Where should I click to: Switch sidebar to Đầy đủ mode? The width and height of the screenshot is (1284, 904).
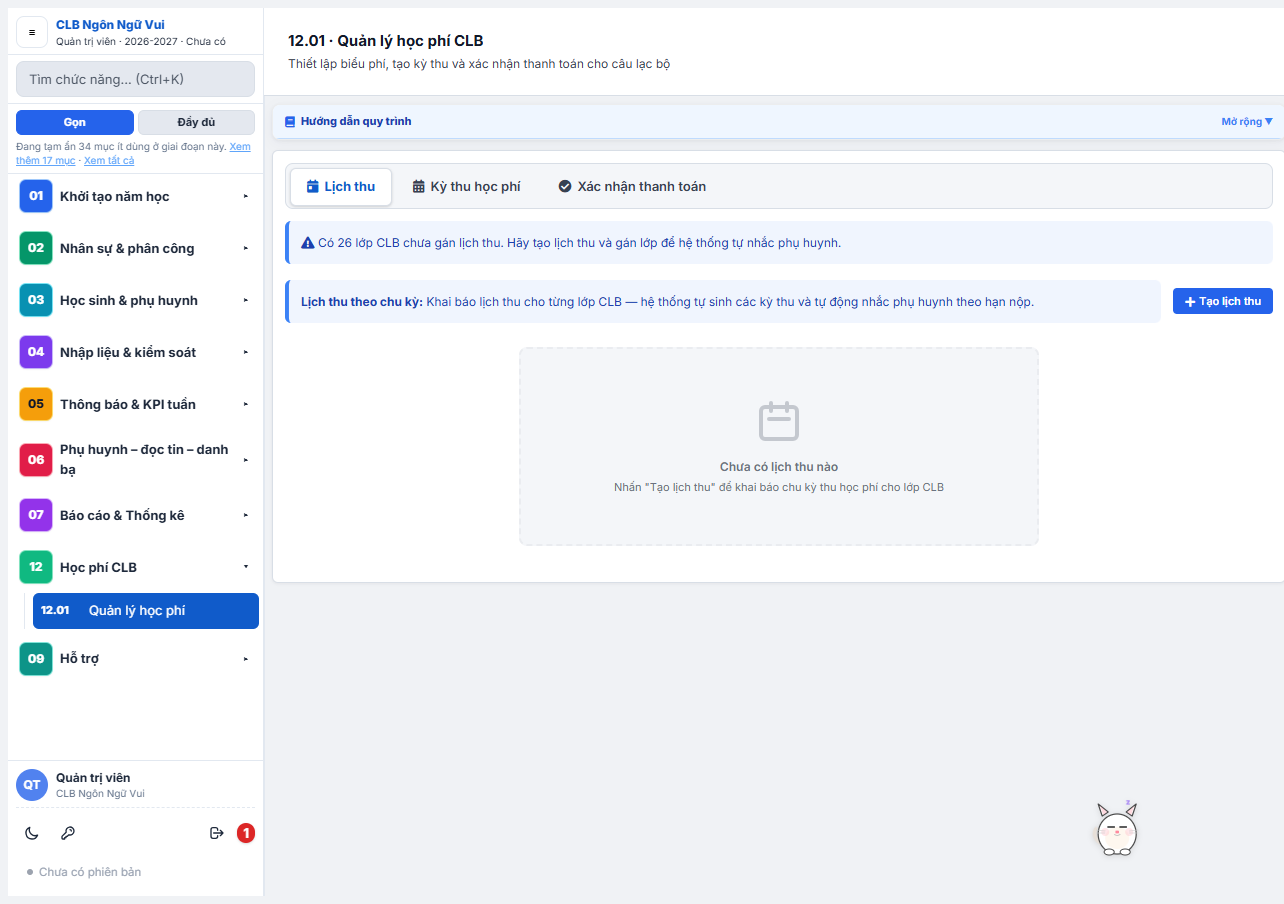pyautogui.click(x=196, y=122)
